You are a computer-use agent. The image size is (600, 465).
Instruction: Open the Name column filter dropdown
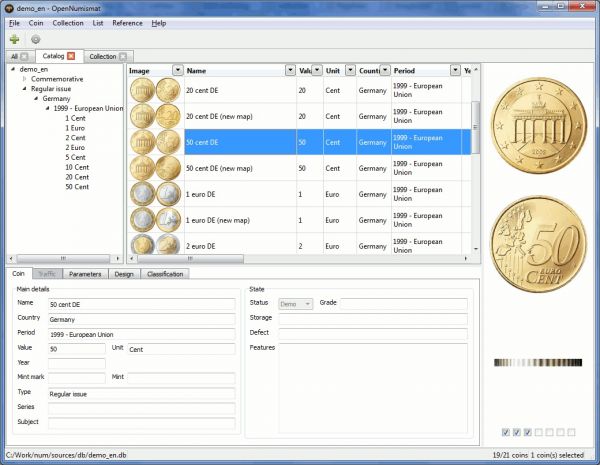point(289,71)
